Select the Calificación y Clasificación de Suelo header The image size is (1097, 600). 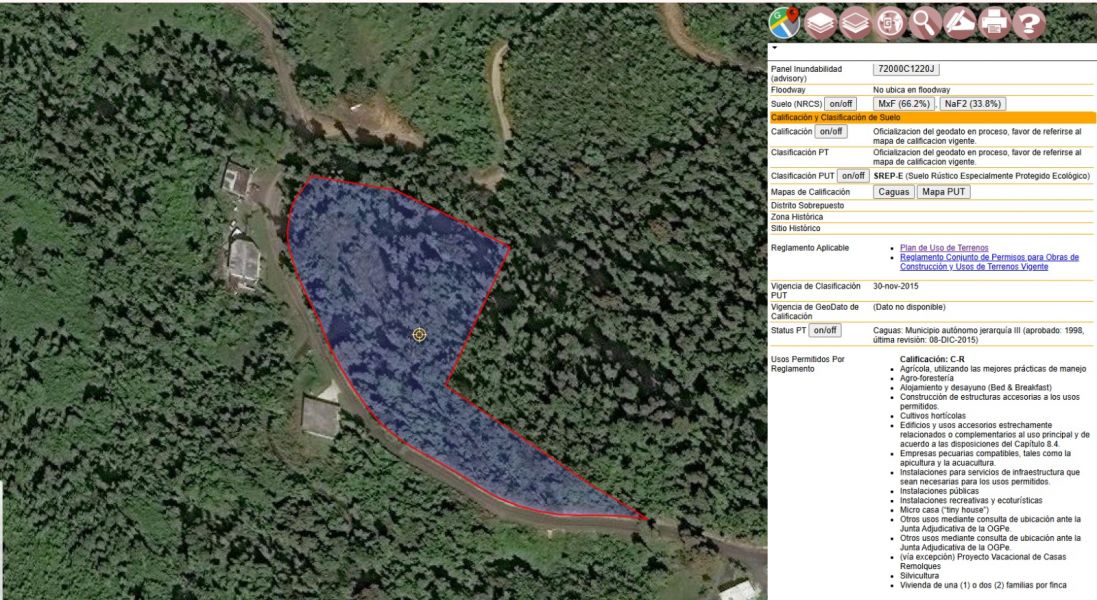[x=932, y=117]
